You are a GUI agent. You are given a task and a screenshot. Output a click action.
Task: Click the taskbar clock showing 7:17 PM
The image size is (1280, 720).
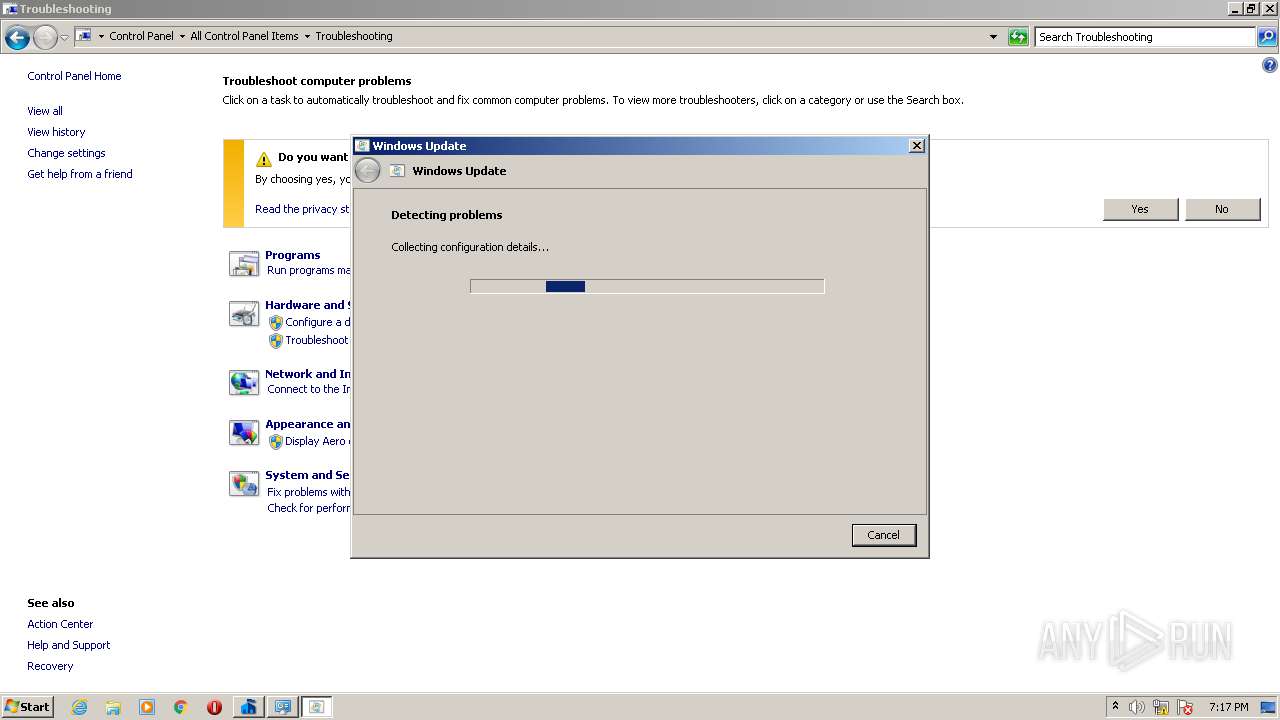tap(1228, 707)
